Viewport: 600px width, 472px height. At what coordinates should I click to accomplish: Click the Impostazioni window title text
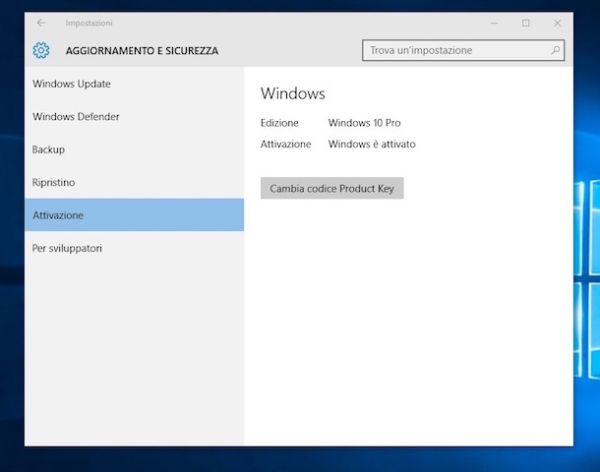(89, 22)
